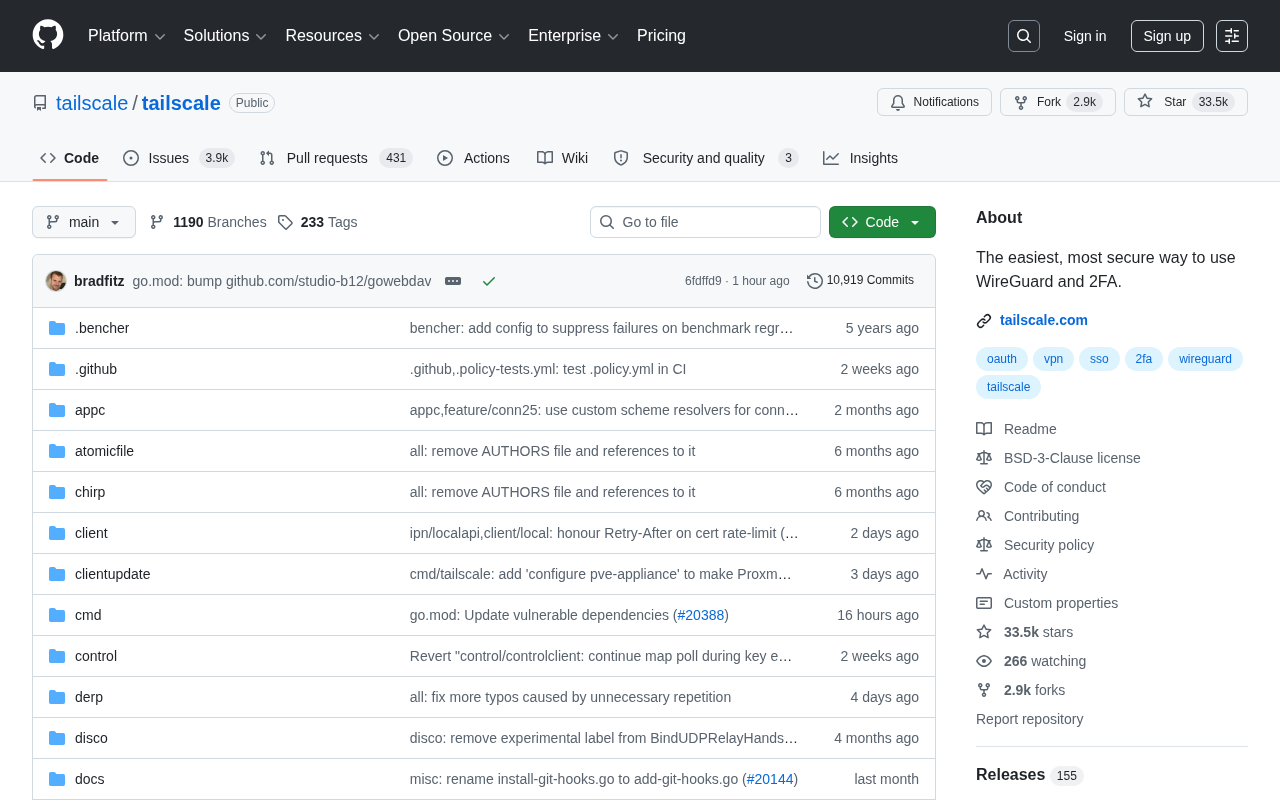Click the Sign in link
The height and width of the screenshot is (800, 1280).
[1085, 36]
